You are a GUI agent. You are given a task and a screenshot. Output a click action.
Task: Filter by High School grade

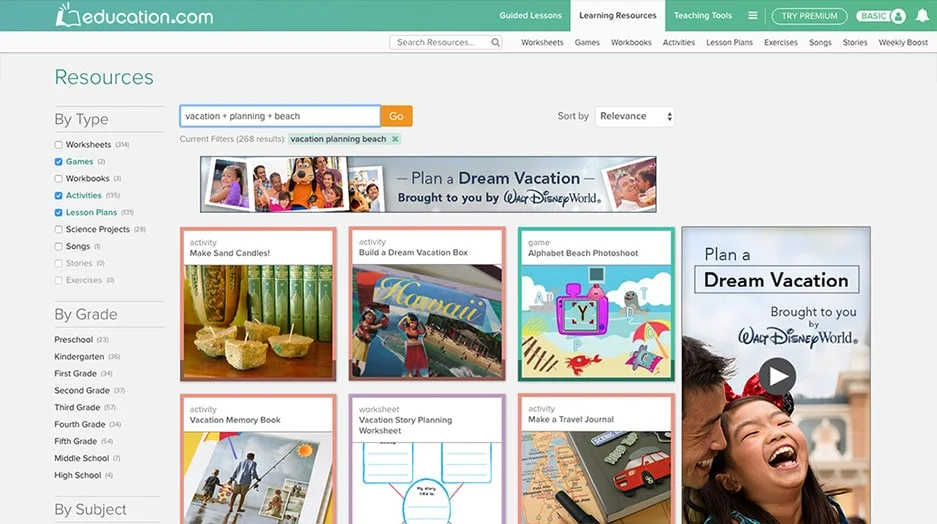78,475
